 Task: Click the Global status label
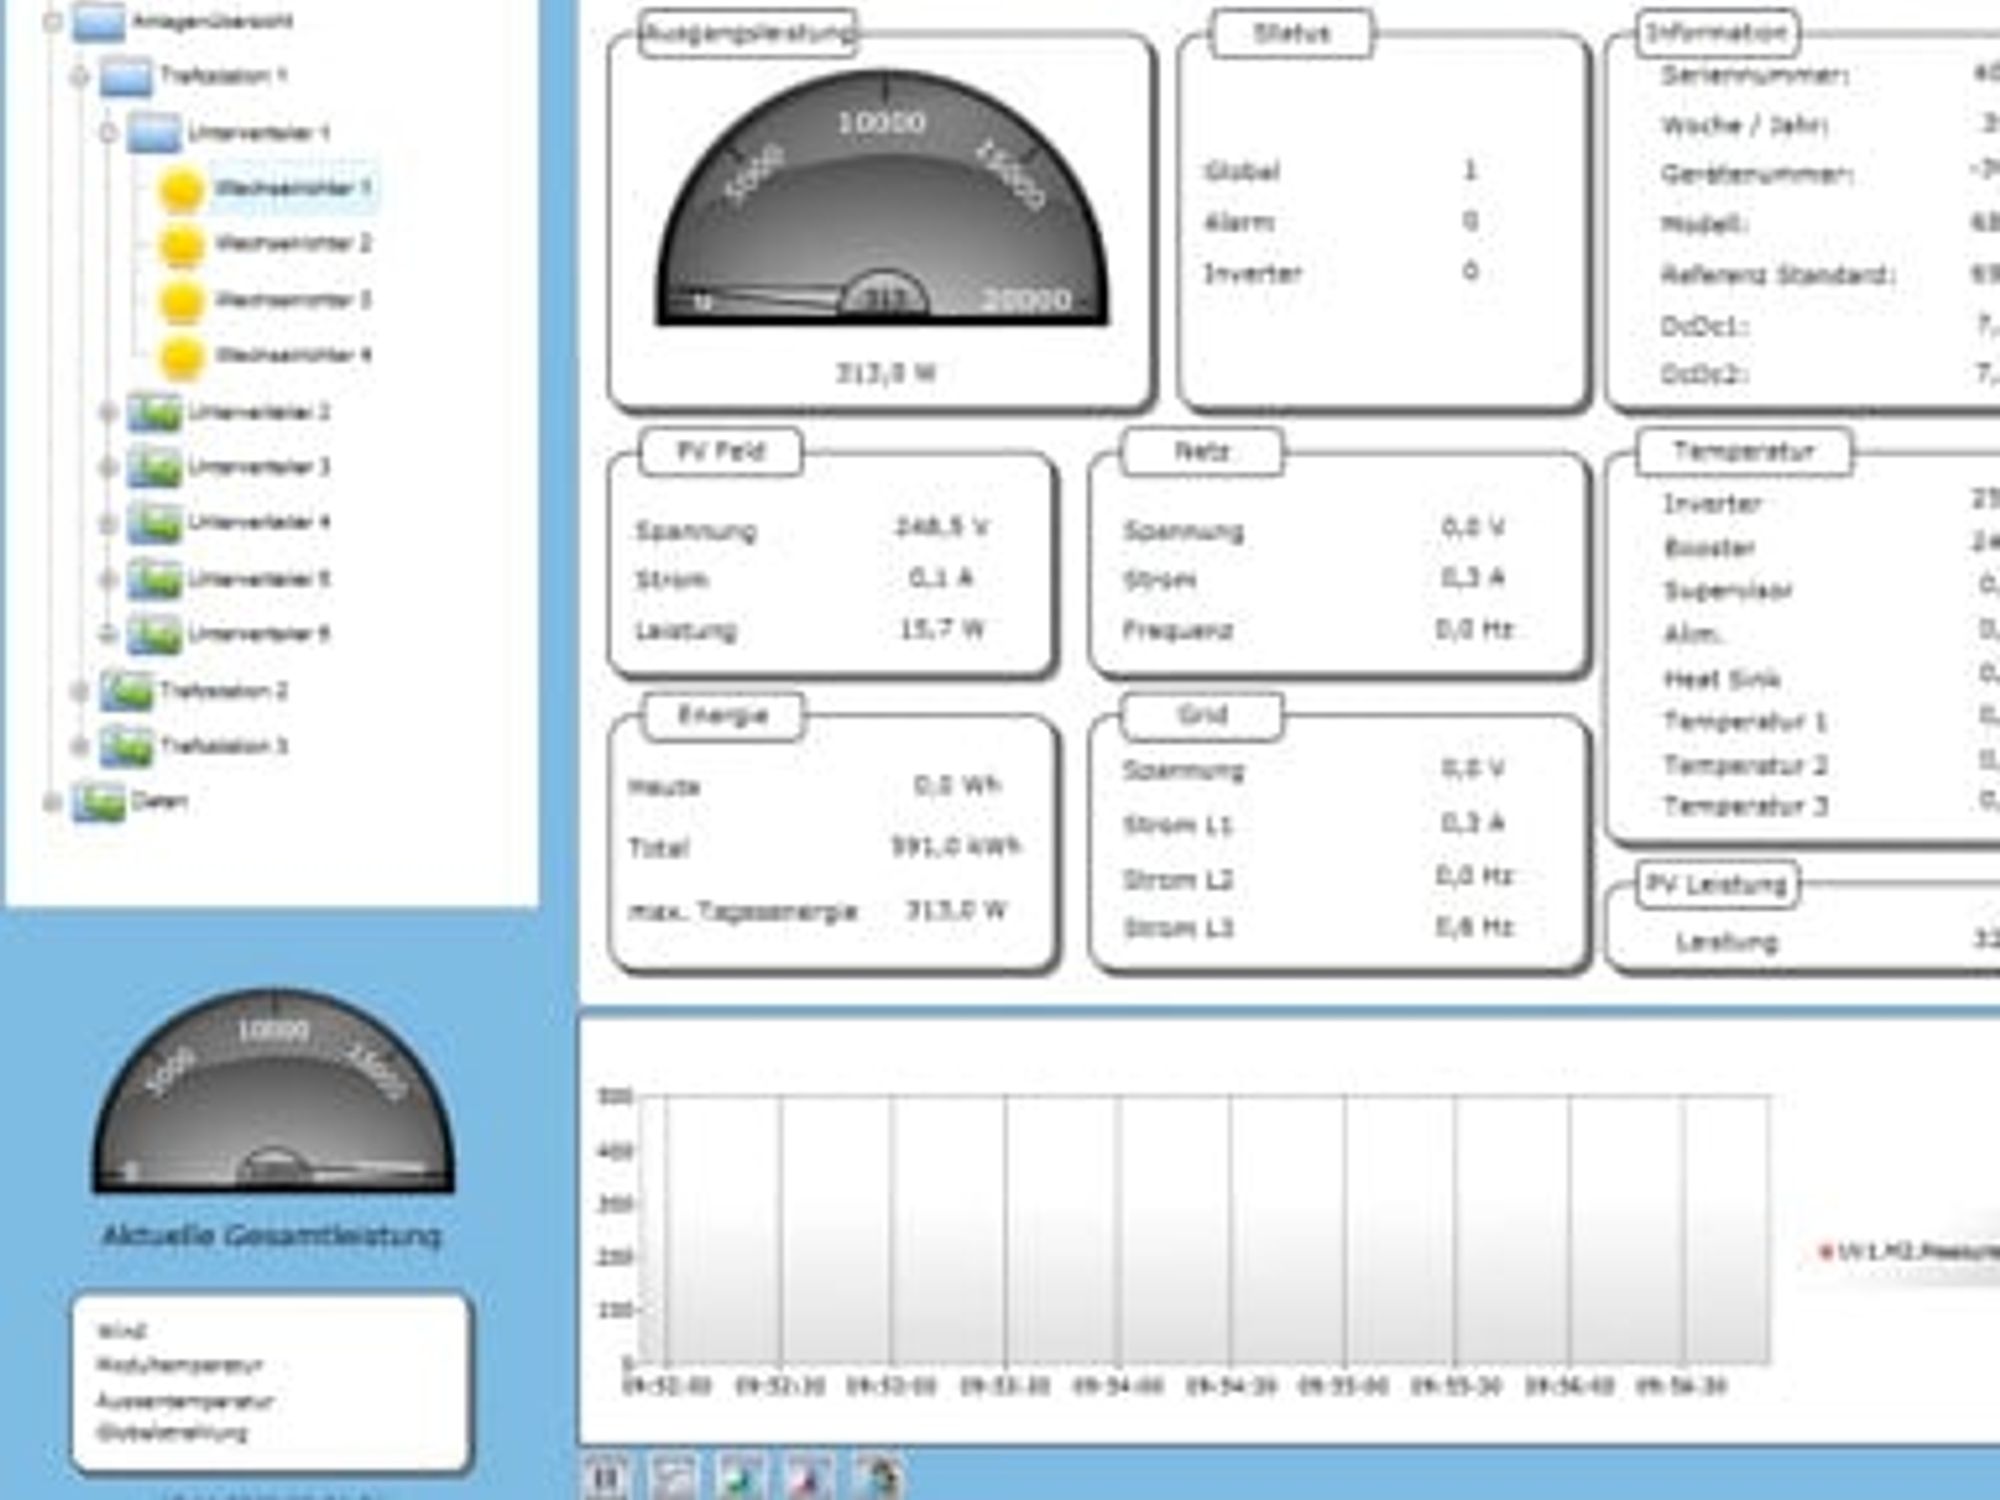pos(1243,172)
